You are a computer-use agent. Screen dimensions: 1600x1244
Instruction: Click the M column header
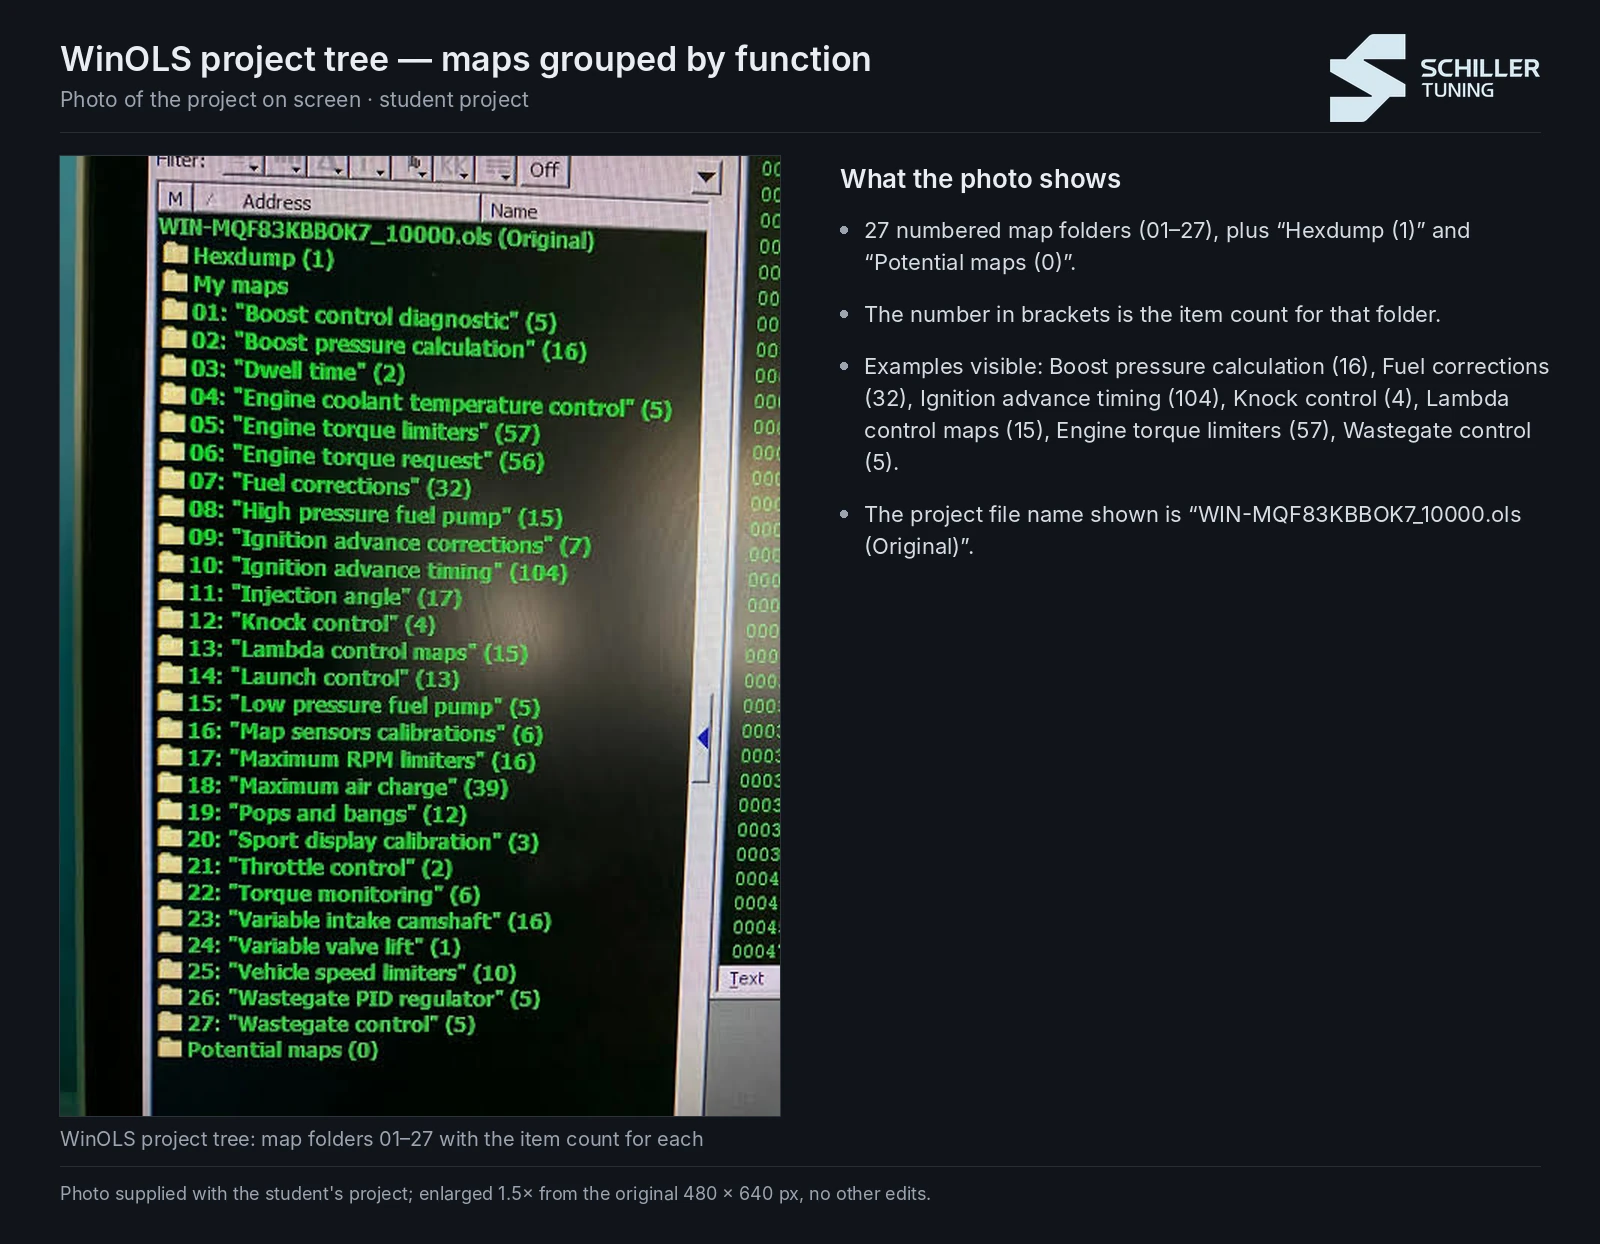click(175, 198)
